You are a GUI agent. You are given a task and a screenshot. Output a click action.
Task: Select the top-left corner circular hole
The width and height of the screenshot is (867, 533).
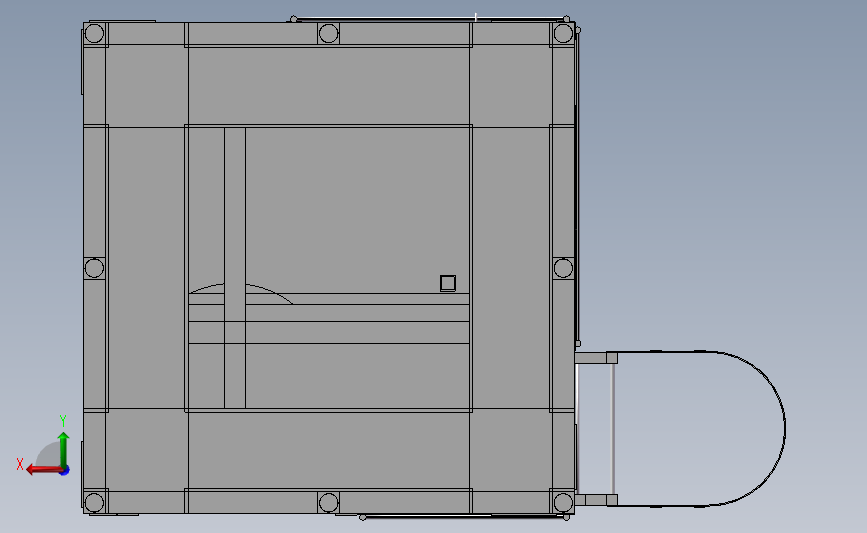tap(94, 33)
